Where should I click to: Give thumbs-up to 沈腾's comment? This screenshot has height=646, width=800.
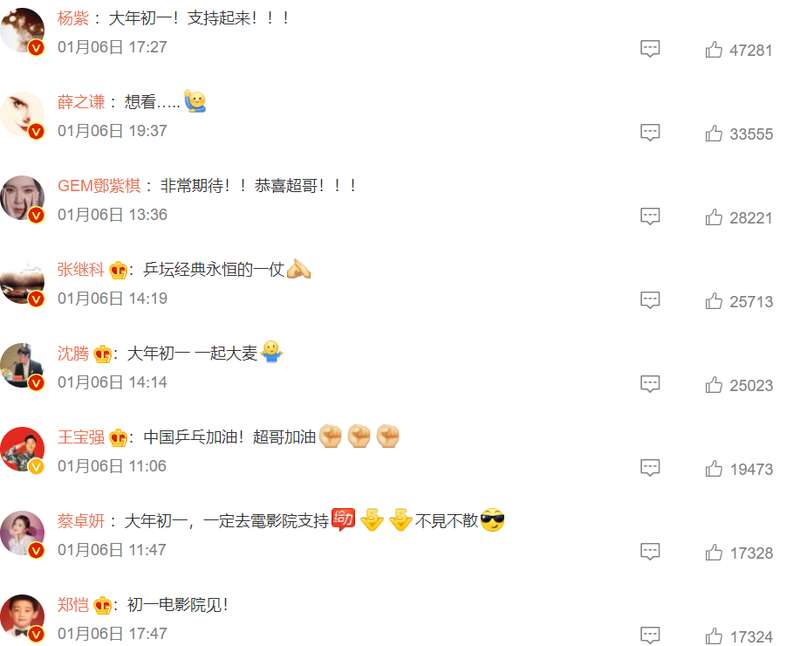[713, 385]
